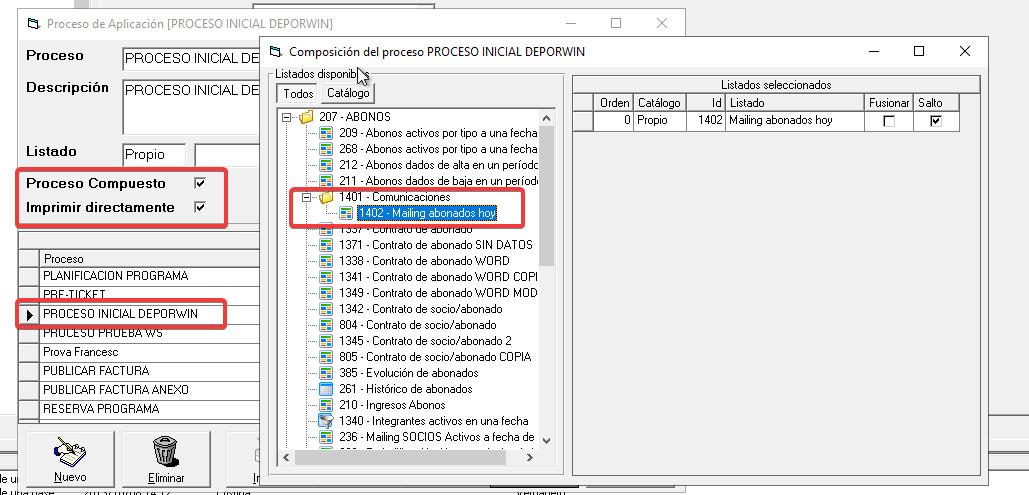Click the Listado column header in selected listings
Viewport: 1029px width, 495px height.
795,103
